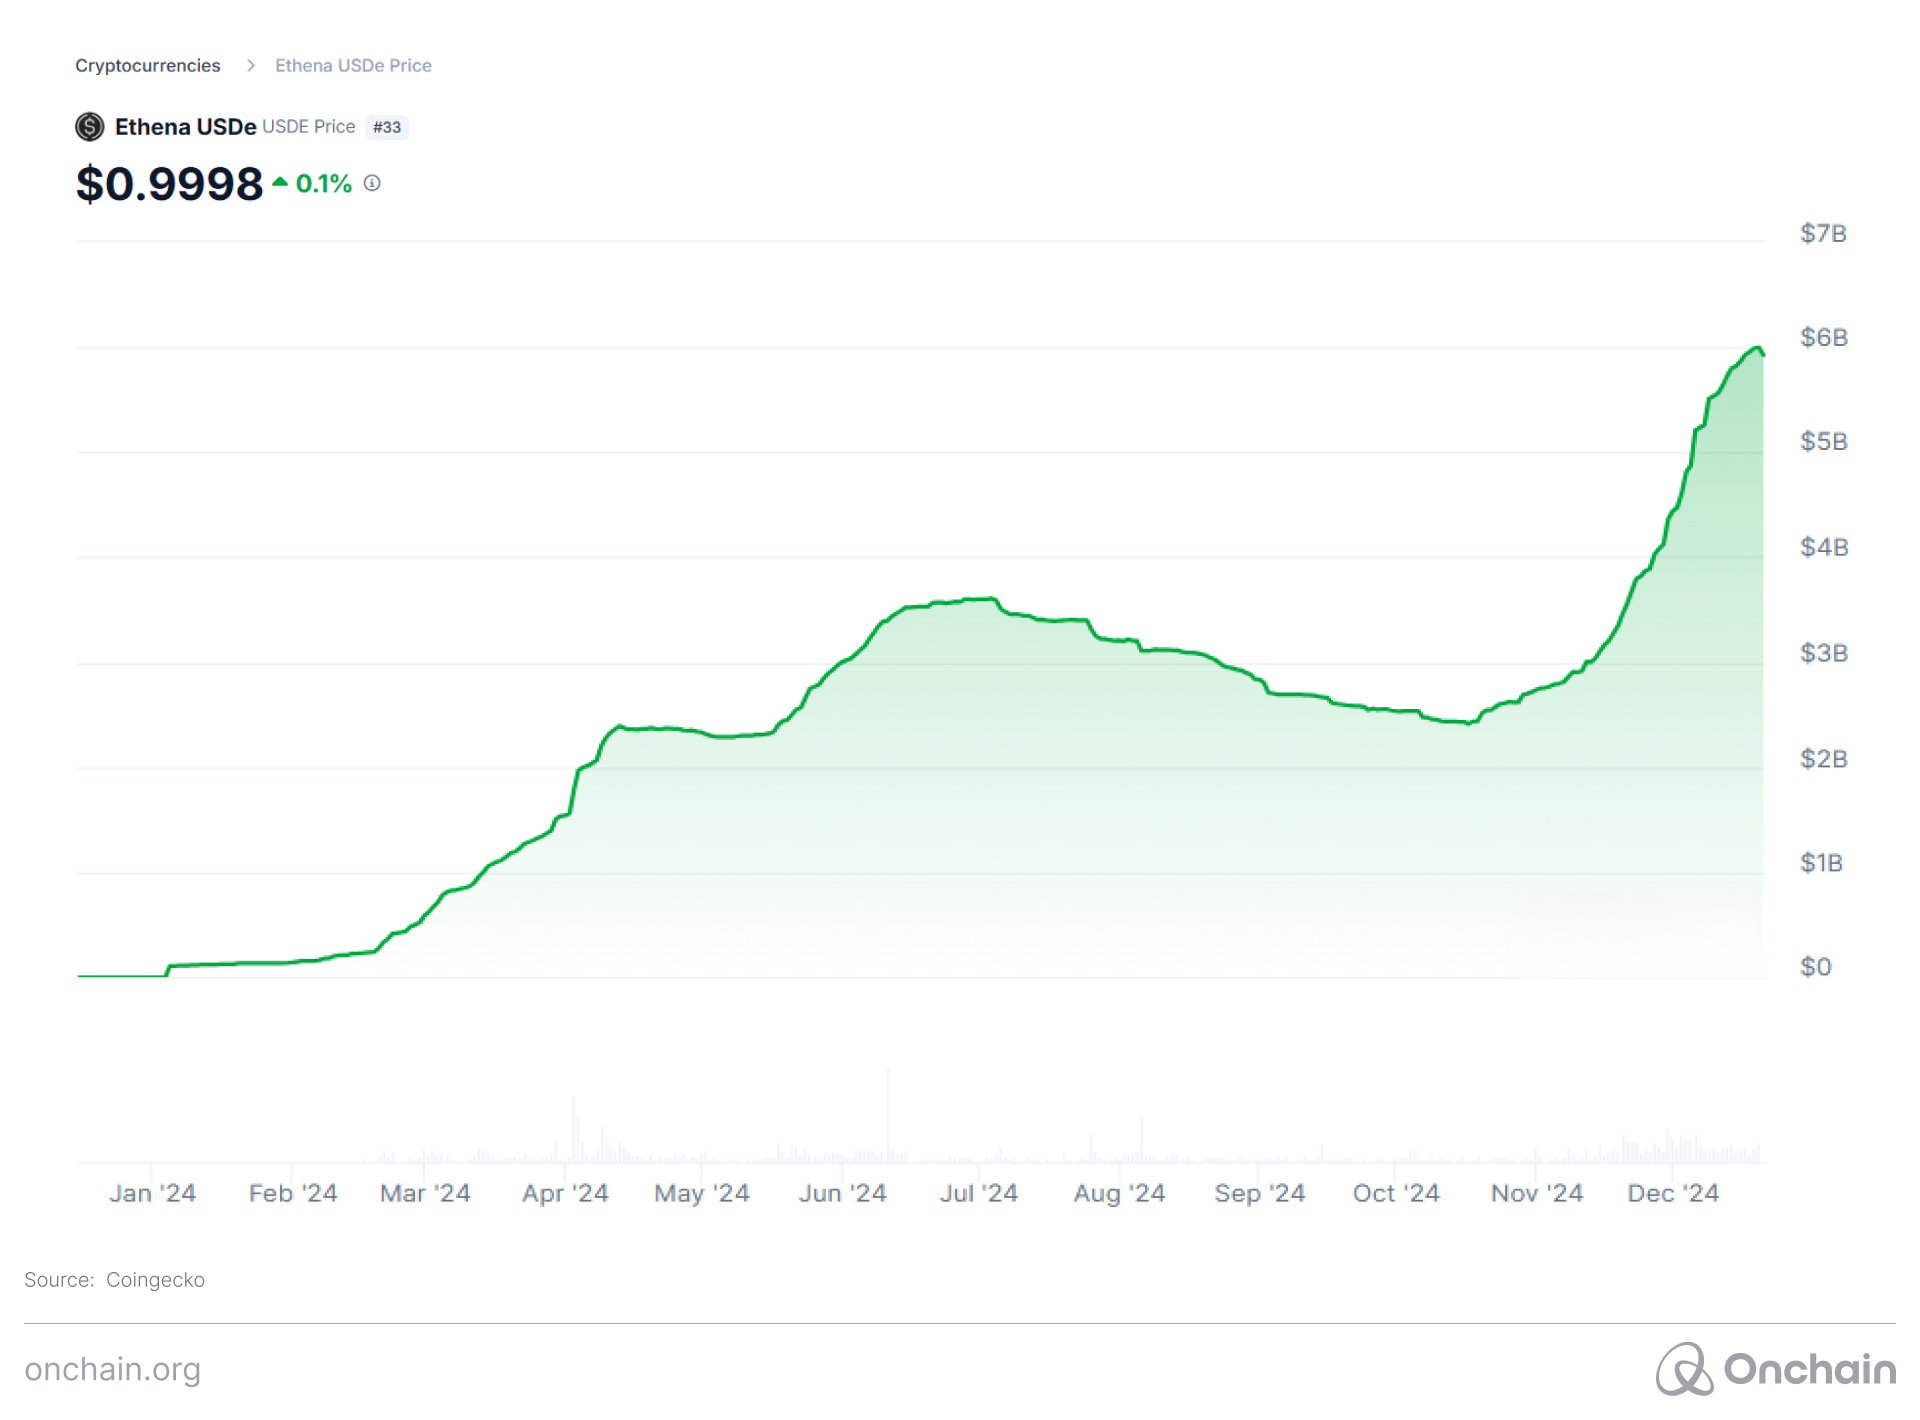Open the info icon beside 0.1%
Image resolution: width=1920 pixels, height=1420 pixels.
click(372, 183)
